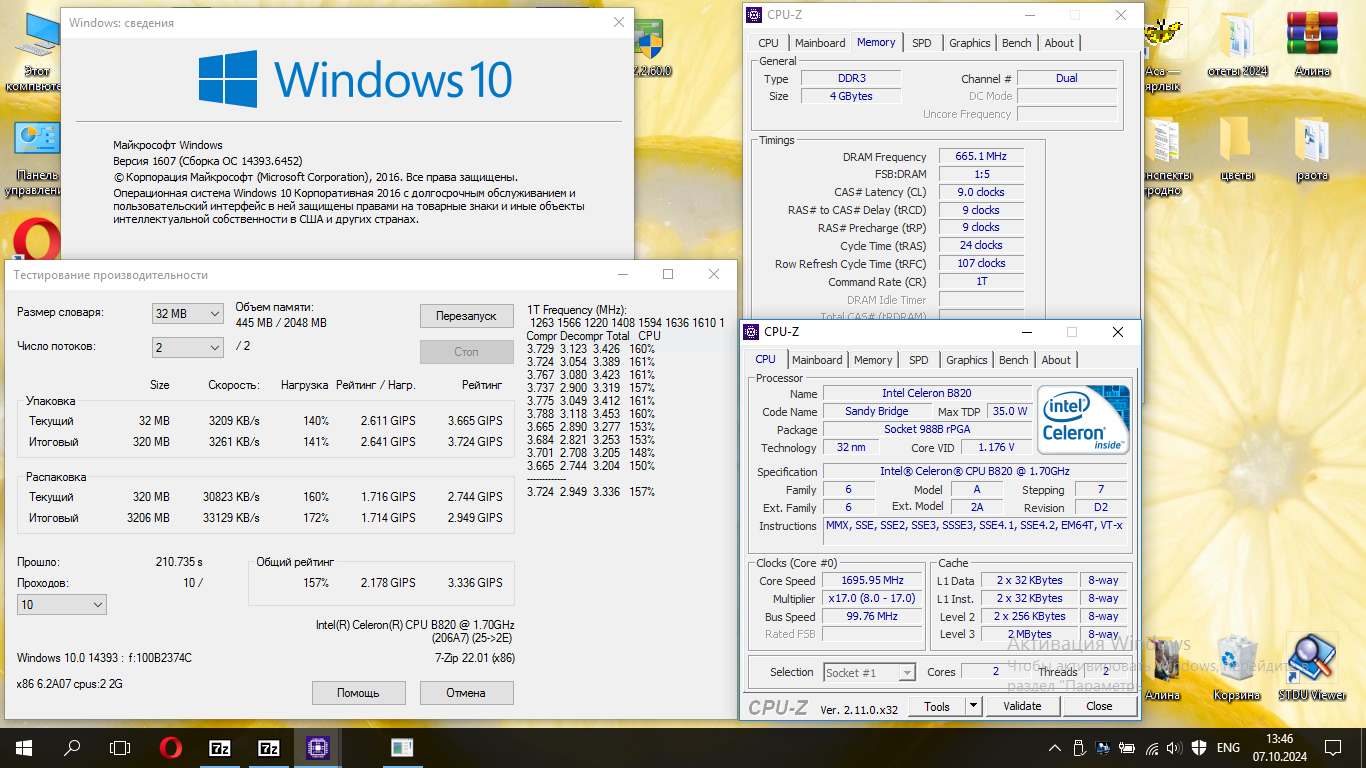This screenshot has width=1366, height=768.
Task: Click Memory Type DDR3 field
Action: (851, 79)
